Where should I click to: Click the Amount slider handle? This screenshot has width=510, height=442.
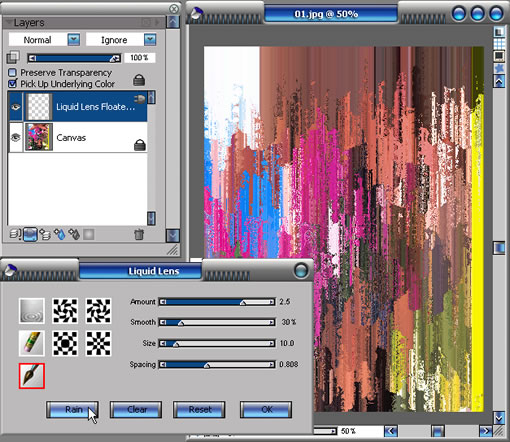point(243,302)
